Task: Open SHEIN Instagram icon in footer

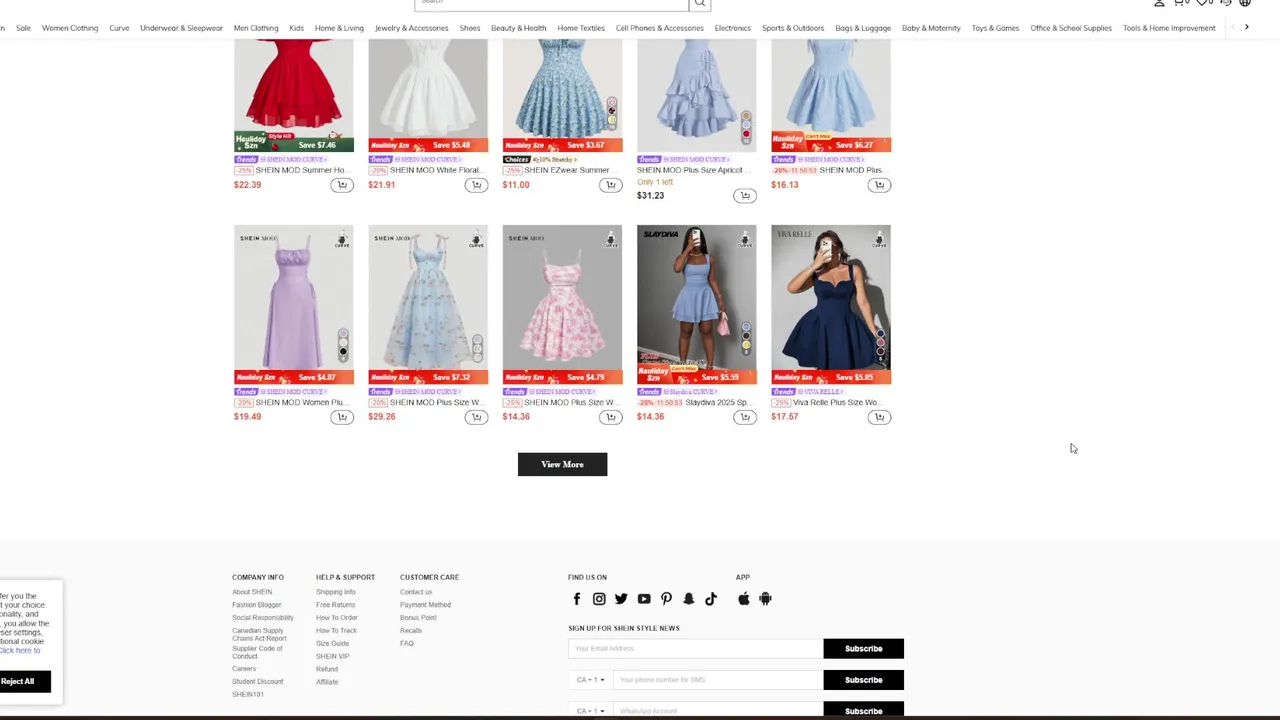Action: click(x=599, y=599)
